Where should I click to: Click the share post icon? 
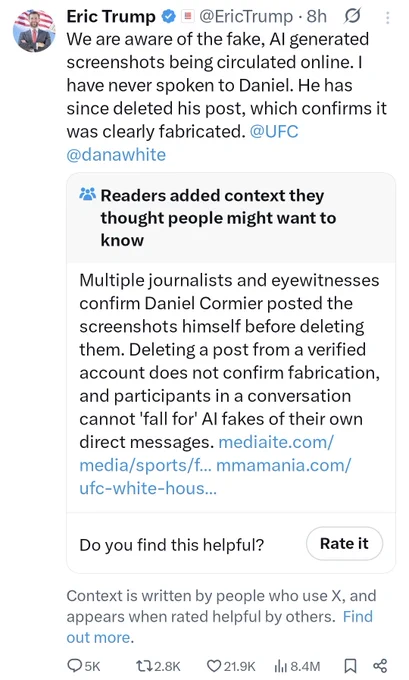coord(380,666)
